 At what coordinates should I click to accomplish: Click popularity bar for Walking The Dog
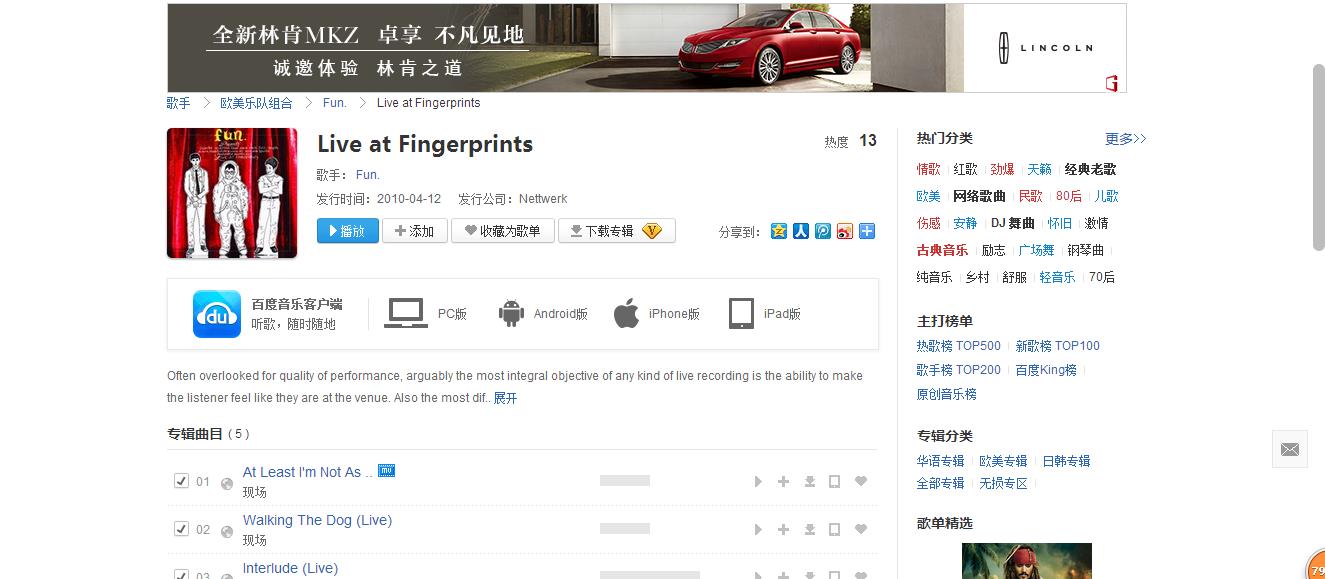625,528
